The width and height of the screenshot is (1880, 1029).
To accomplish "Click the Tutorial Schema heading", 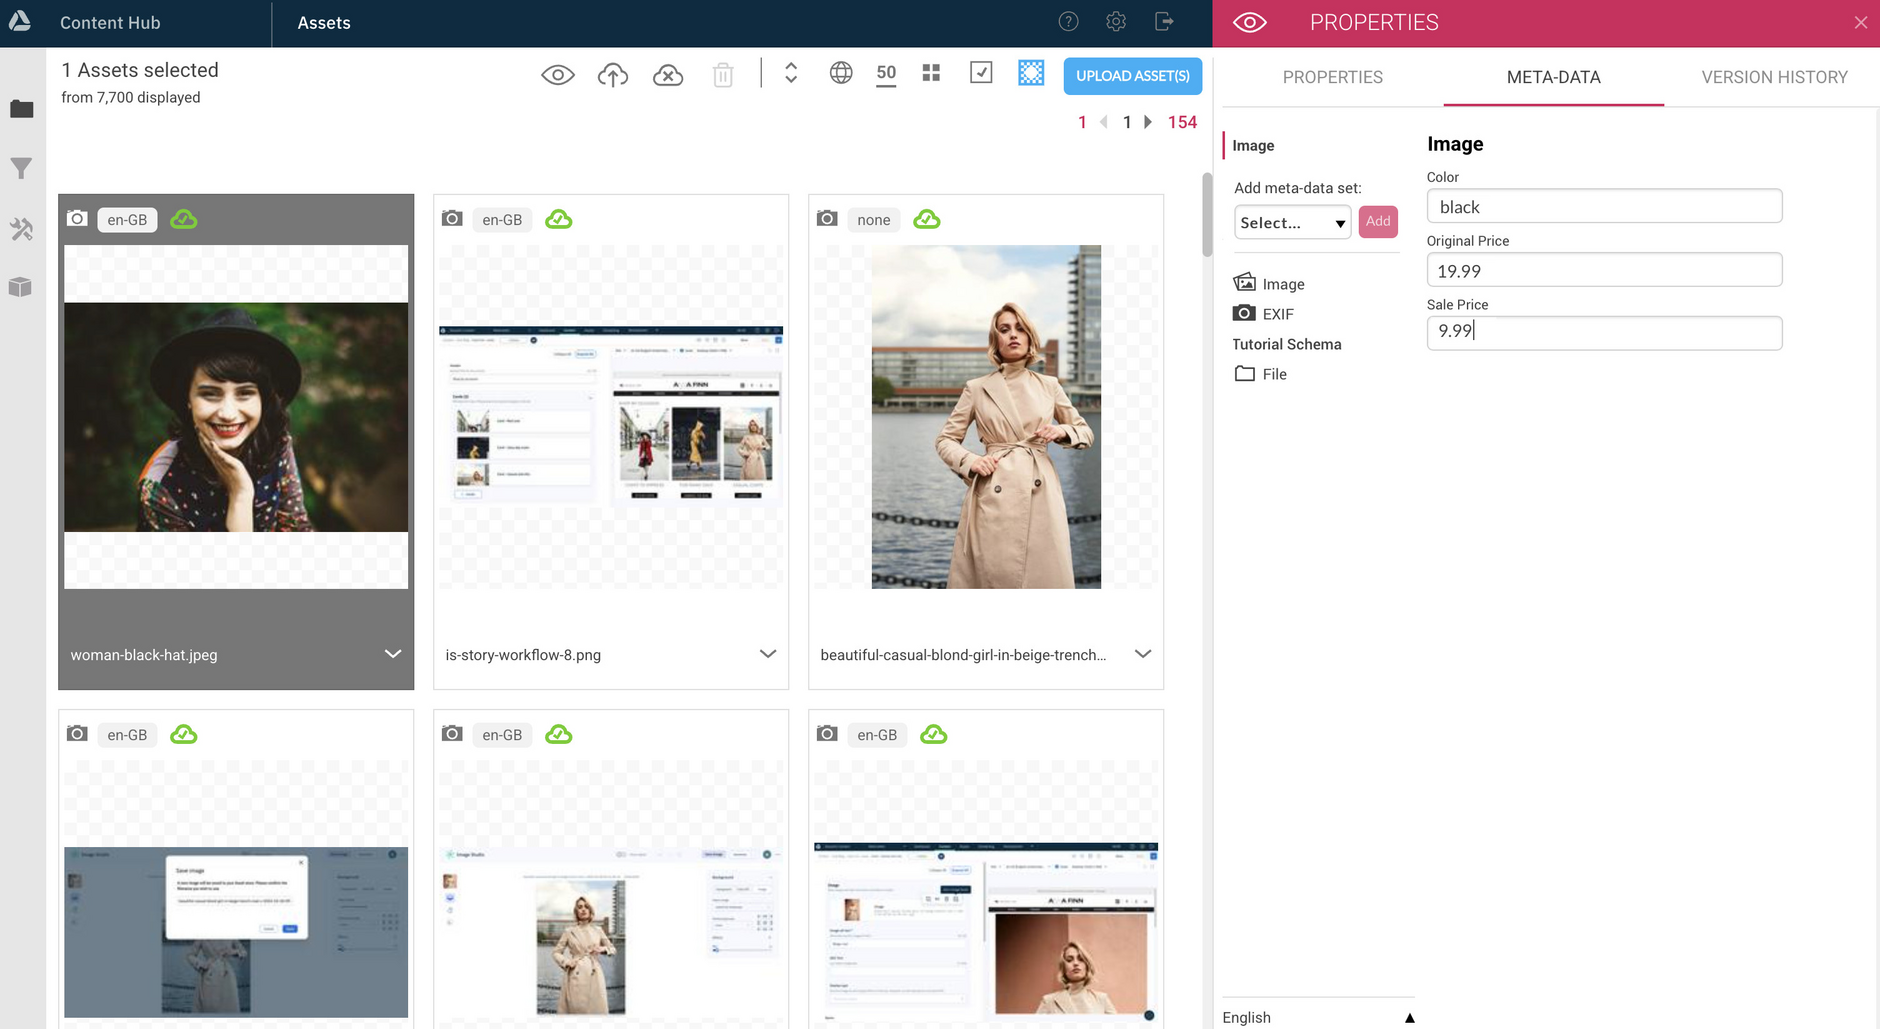I will (x=1286, y=344).
